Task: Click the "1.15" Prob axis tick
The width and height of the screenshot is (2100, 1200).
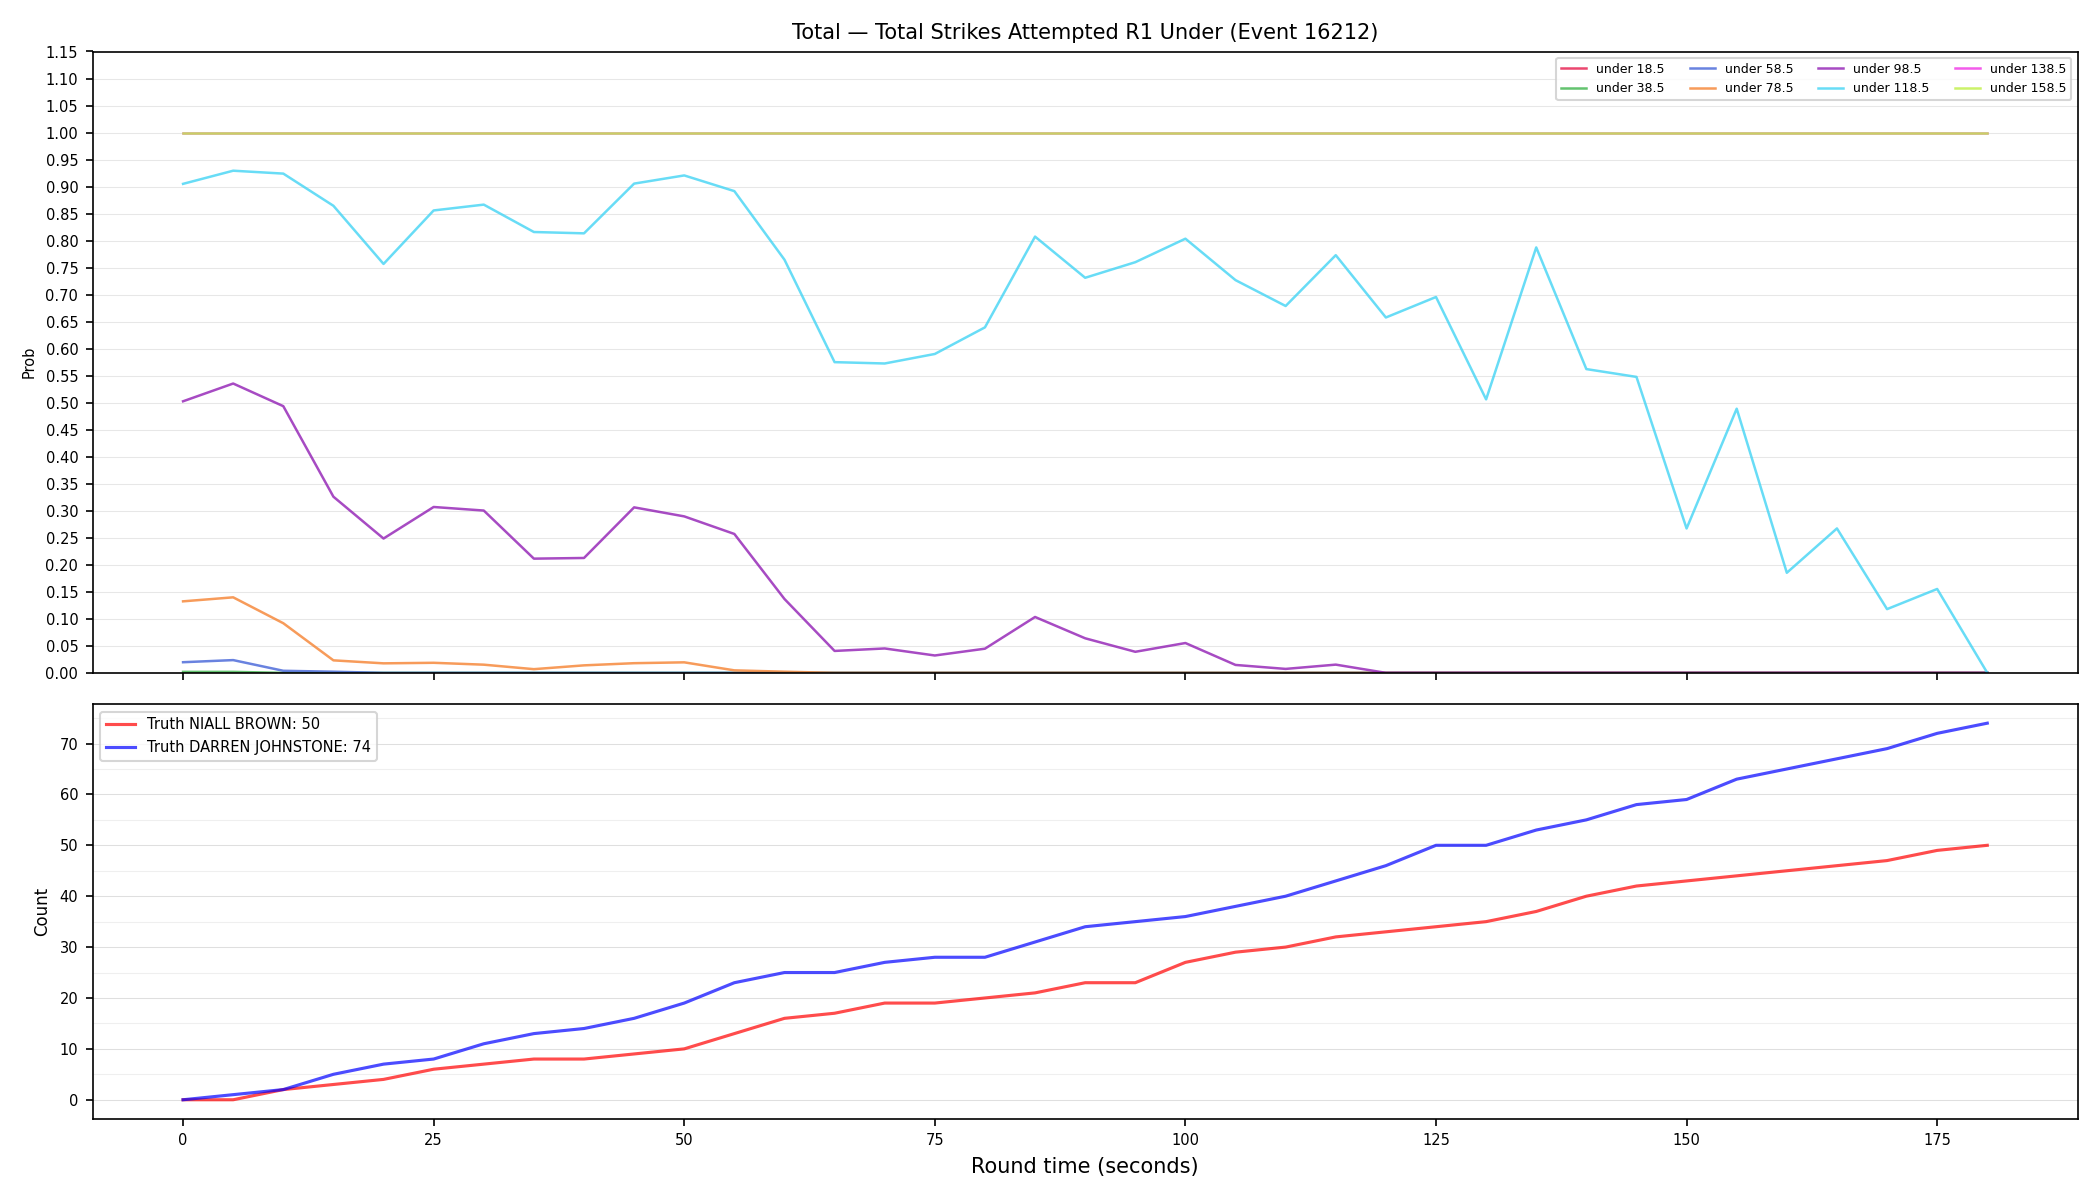Action: pyautogui.click(x=62, y=52)
